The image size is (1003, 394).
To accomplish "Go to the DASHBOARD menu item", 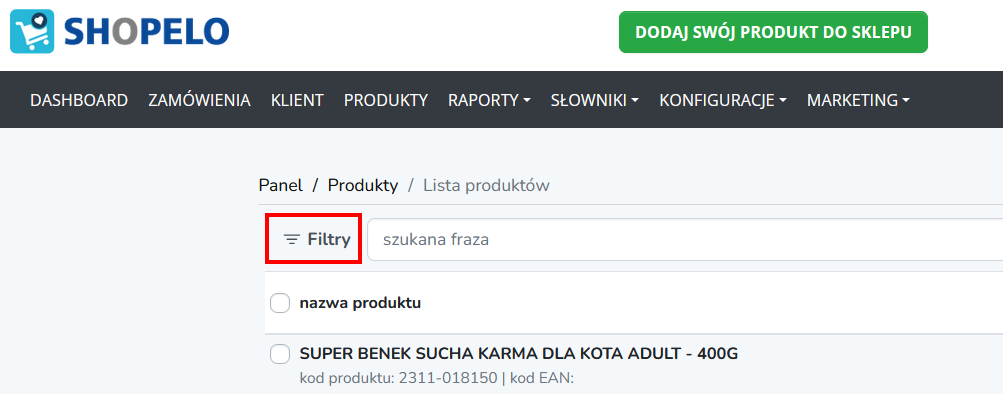I will click(x=79, y=100).
